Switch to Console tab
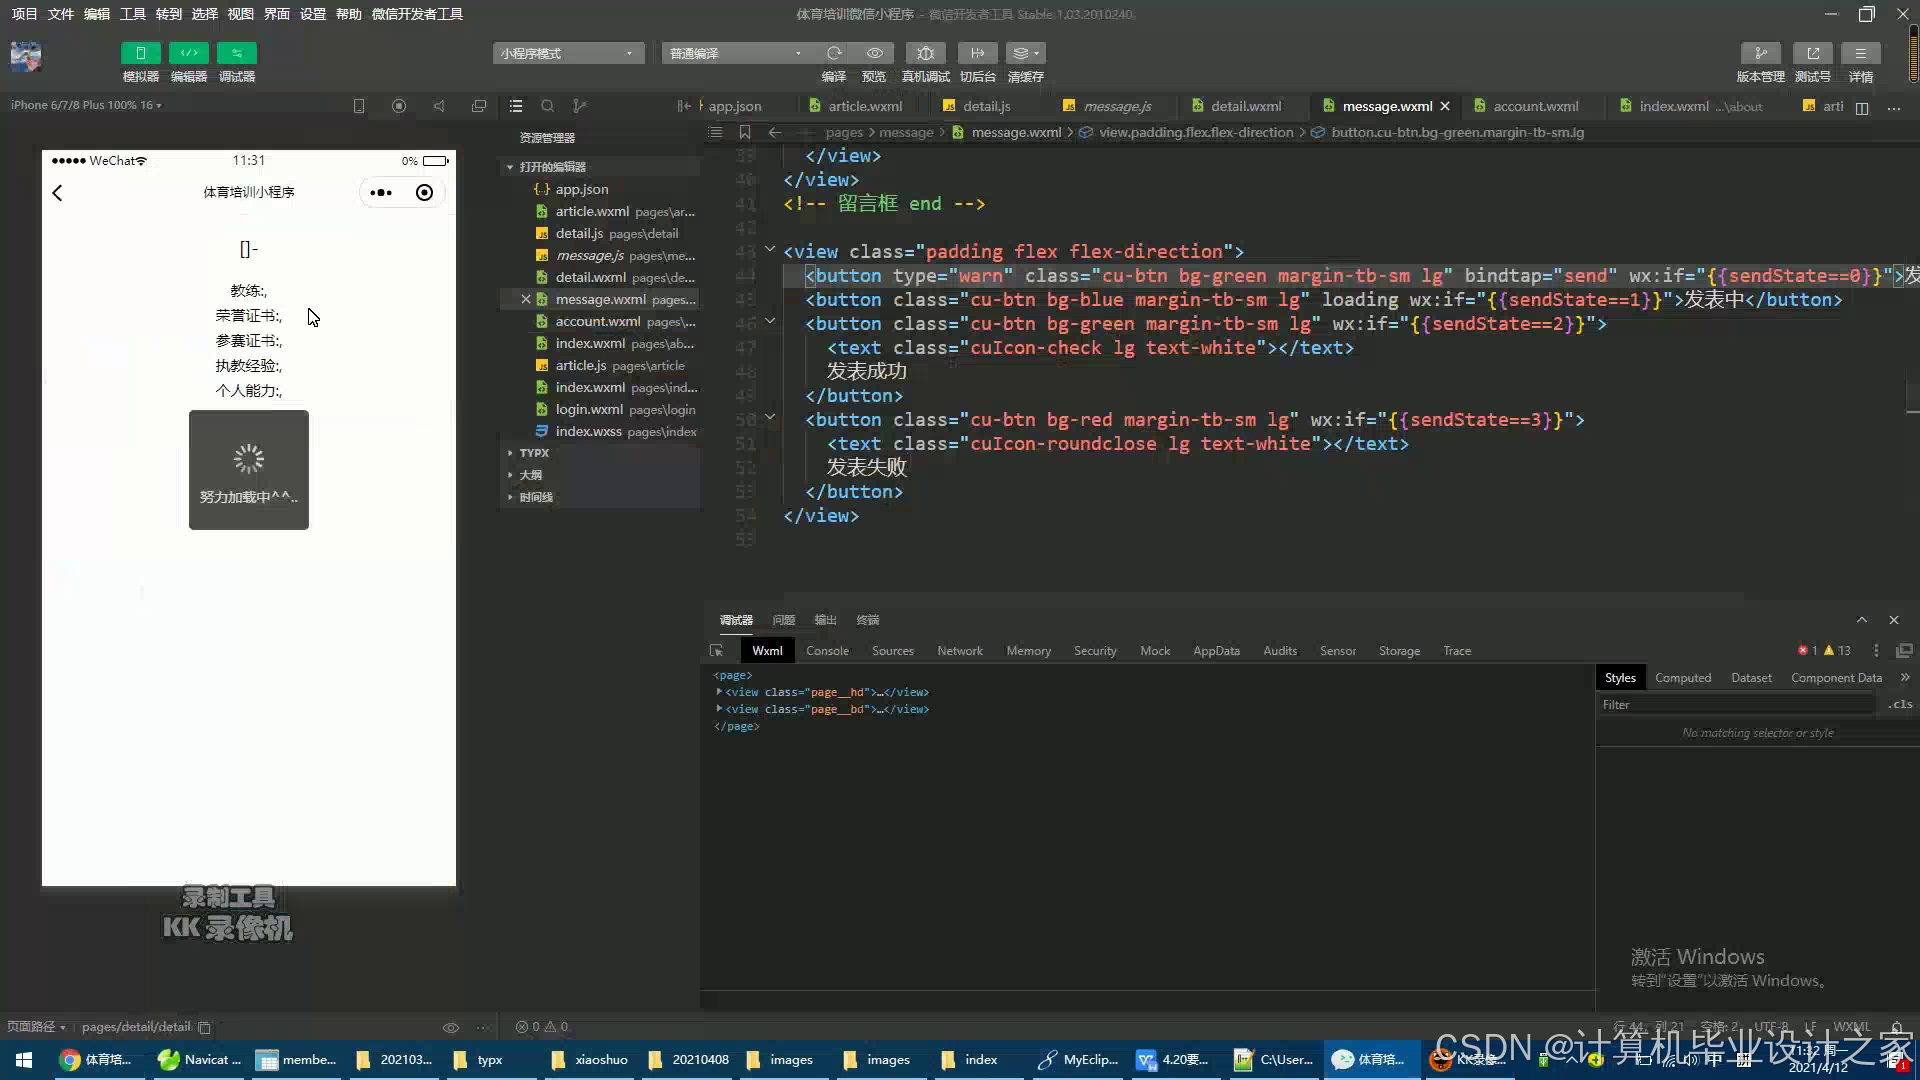 pos(827,651)
